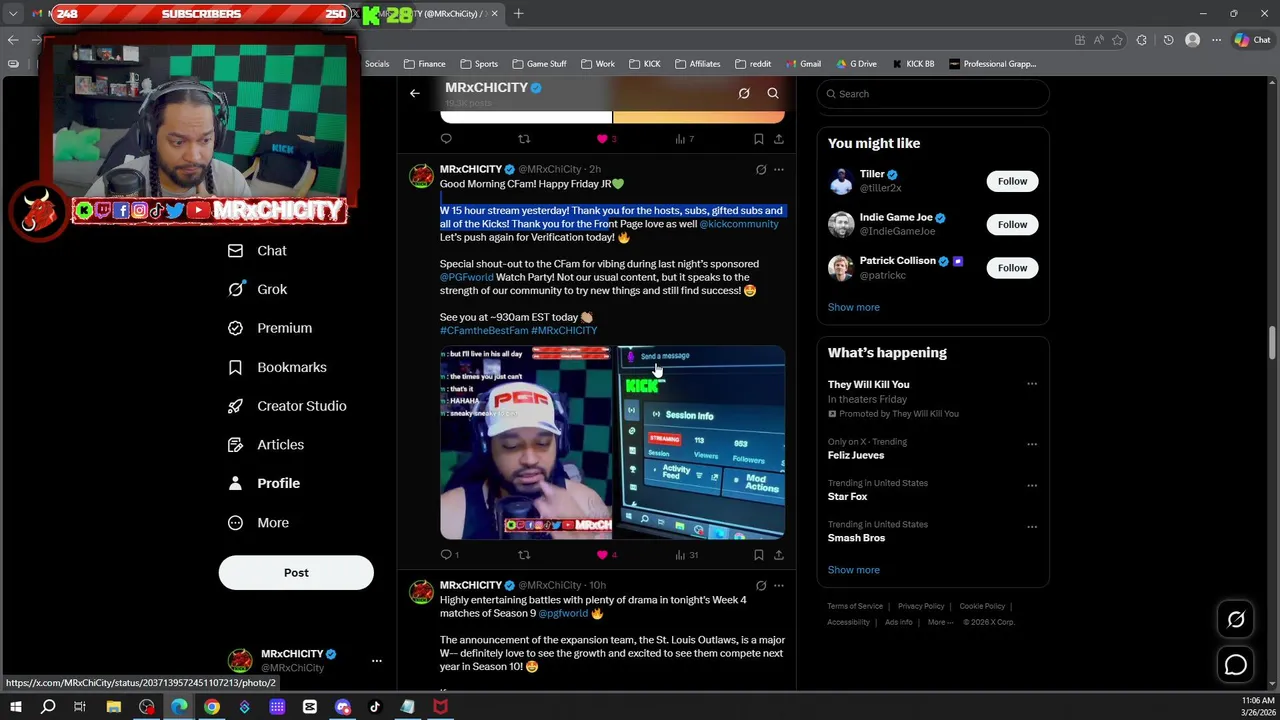Screen dimensions: 1280x720
Task: Go to Profile in the sidebar
Action: 264,483
